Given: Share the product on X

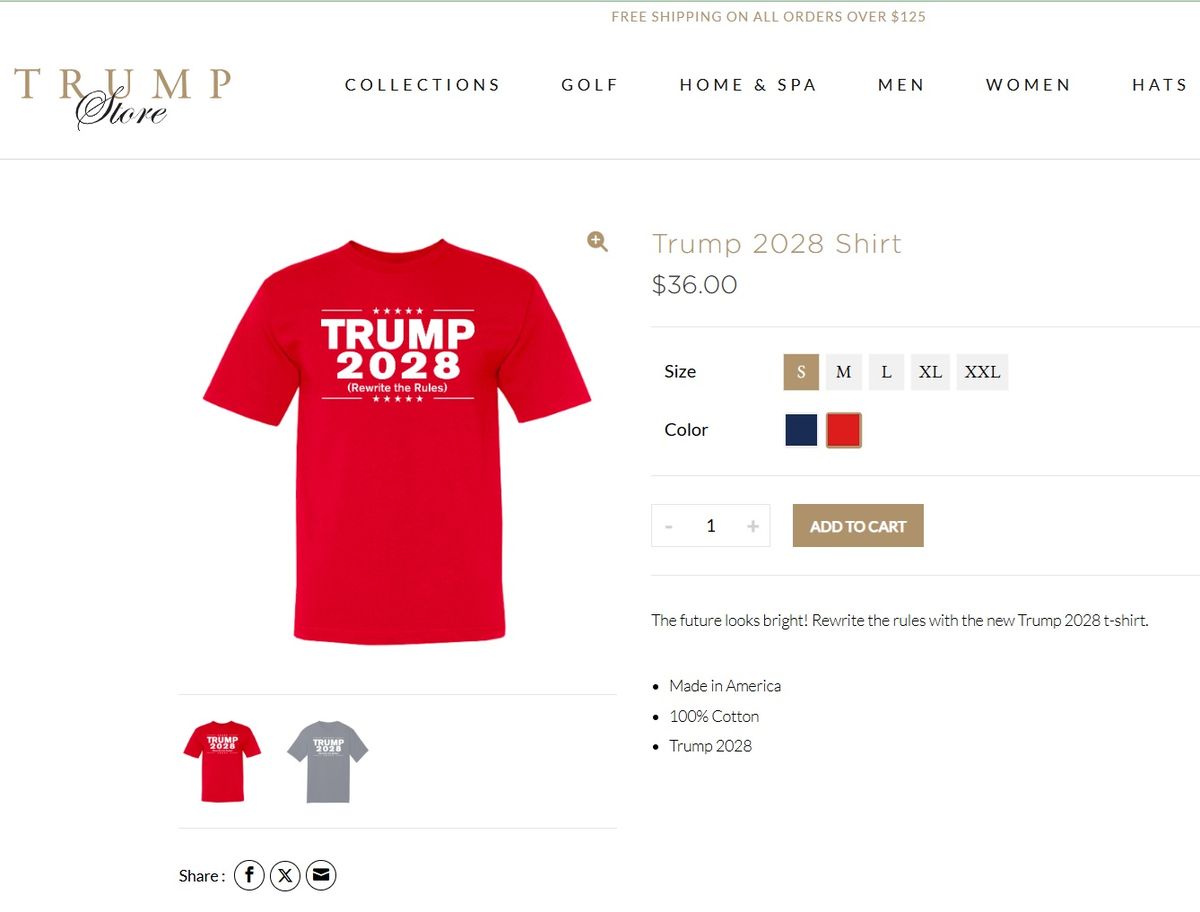Looking at the screenshot, I should [x=285, y=876].
